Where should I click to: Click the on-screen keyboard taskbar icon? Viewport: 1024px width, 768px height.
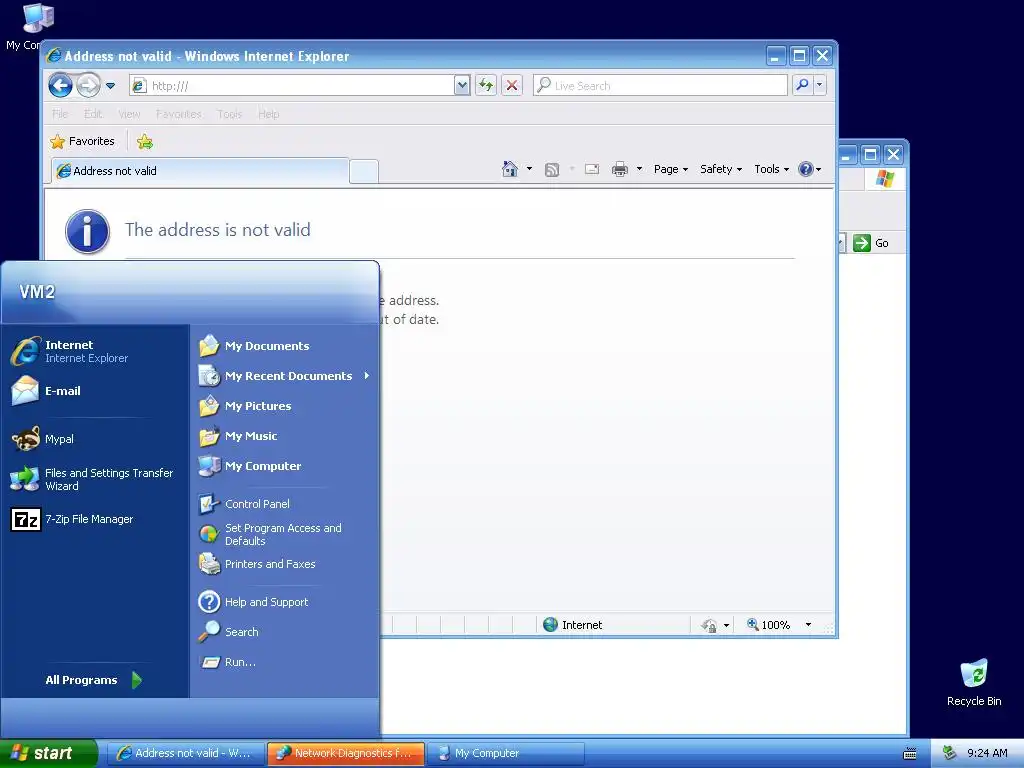(x=910, y=754)
